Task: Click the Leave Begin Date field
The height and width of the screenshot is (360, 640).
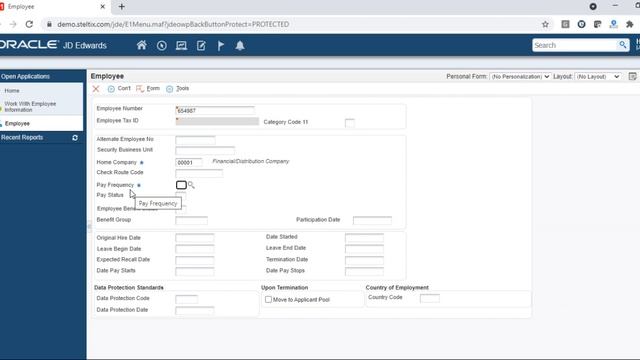Action: click(x=195, y=249)
